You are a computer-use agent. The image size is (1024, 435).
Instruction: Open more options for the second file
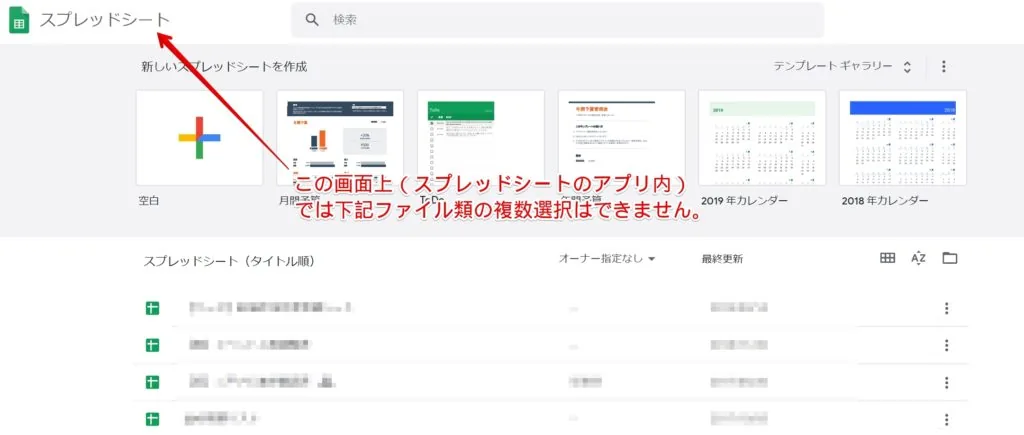click(946, 346)
